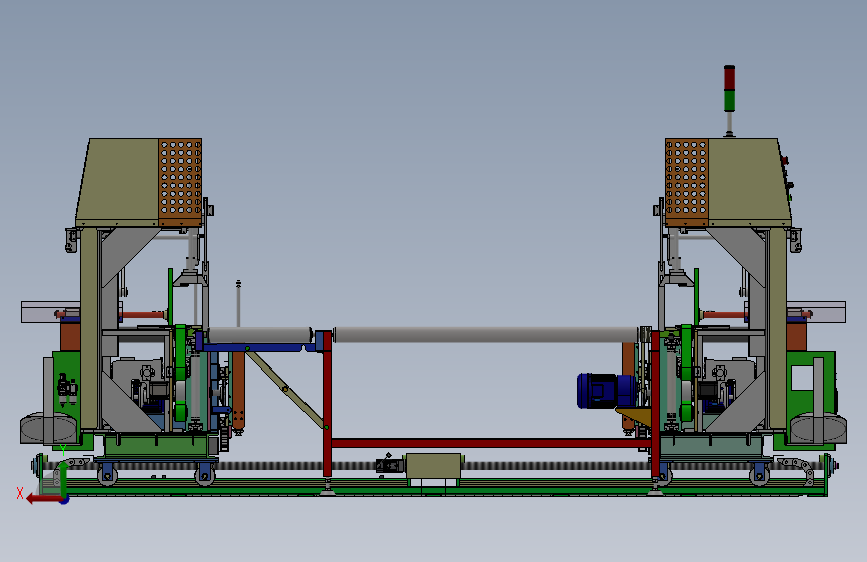Image resolution: width=867 pixels, height=562 pixels.
Task: Click the green Y axis arrow
Action: pyautogui.click(x=64, y=479)
